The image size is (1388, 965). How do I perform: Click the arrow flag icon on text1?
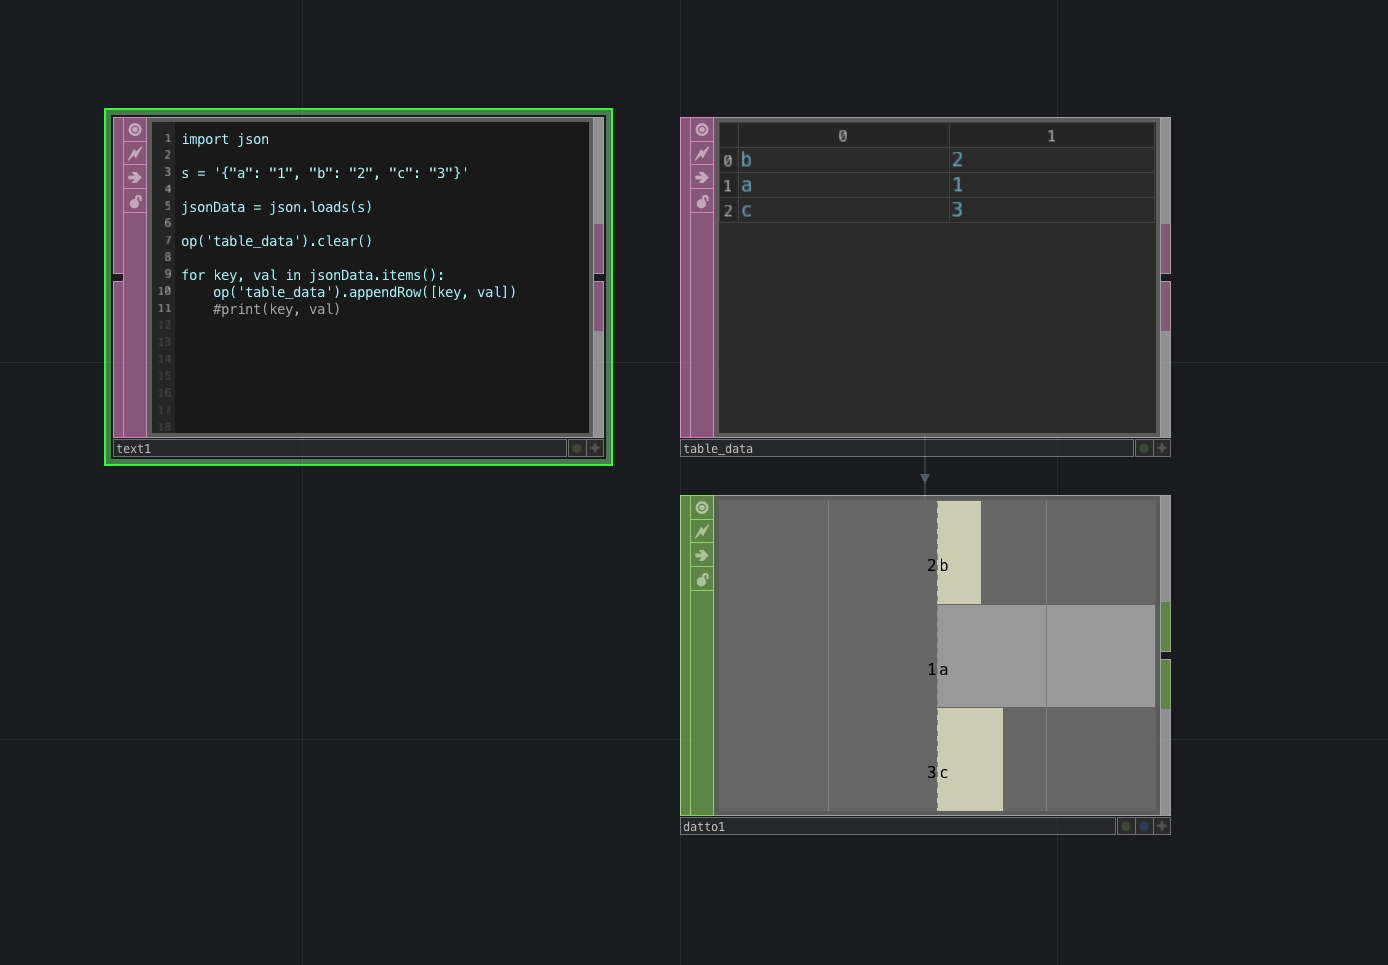[135, 177]
